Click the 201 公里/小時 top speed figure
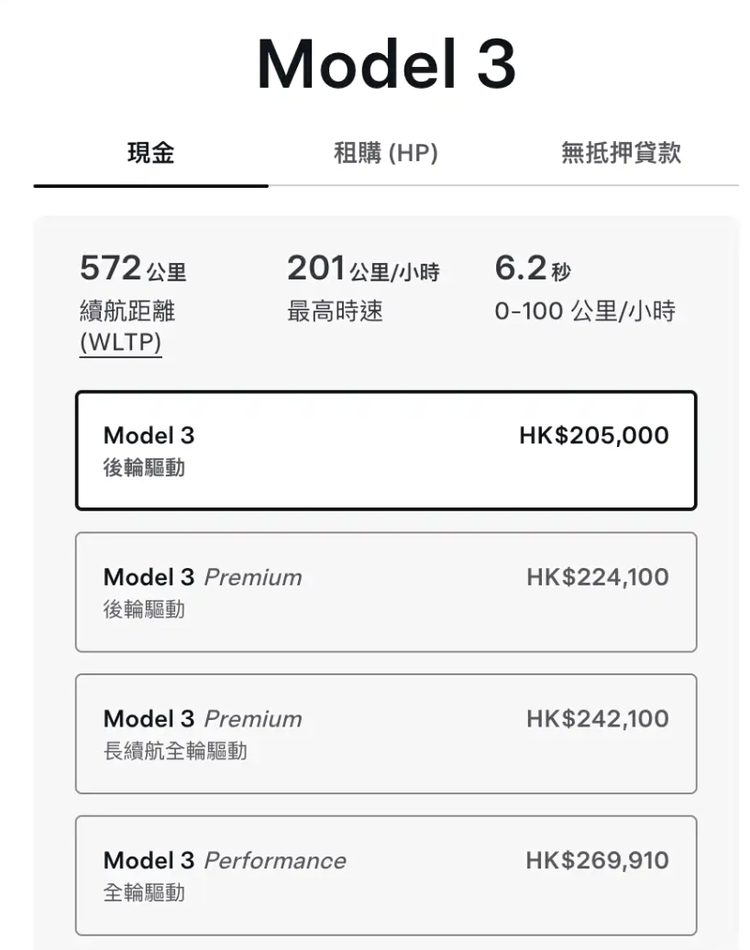Viewport: 750px width, 950px height. click(x=363, y=268)
